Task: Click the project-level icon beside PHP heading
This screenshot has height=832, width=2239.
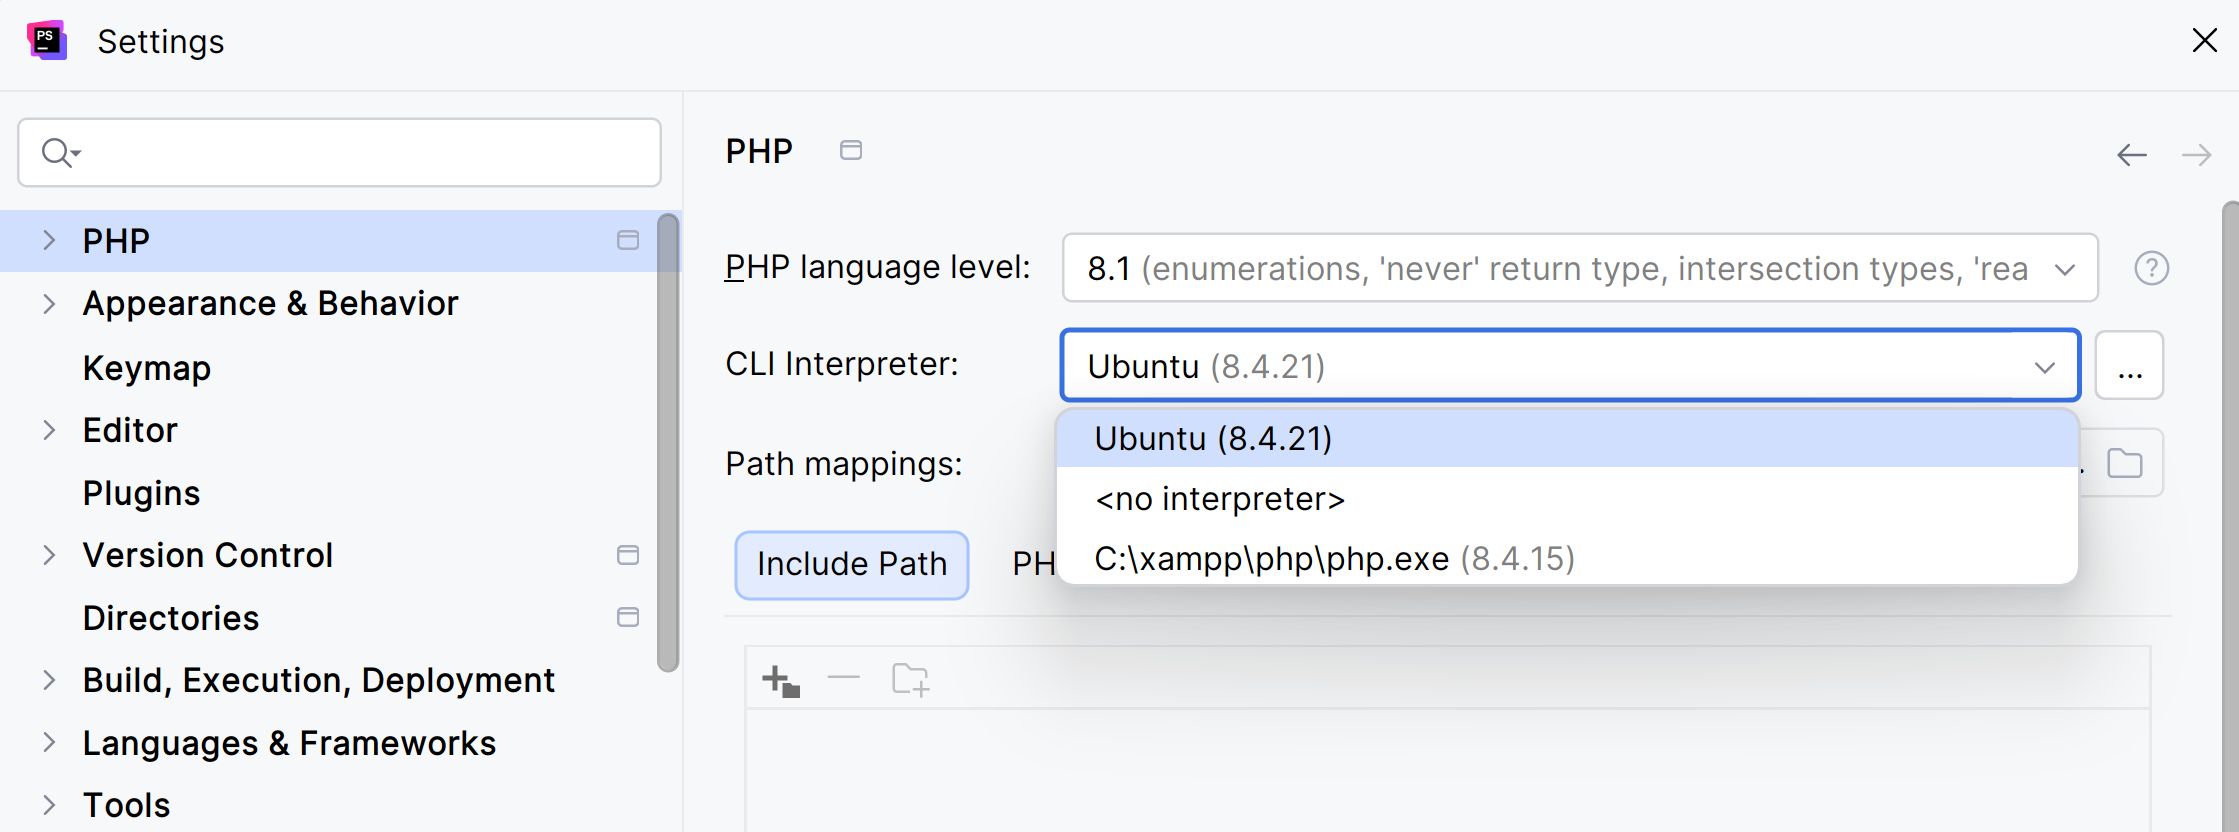Action: pyautogui.click(x=851, y=150)
